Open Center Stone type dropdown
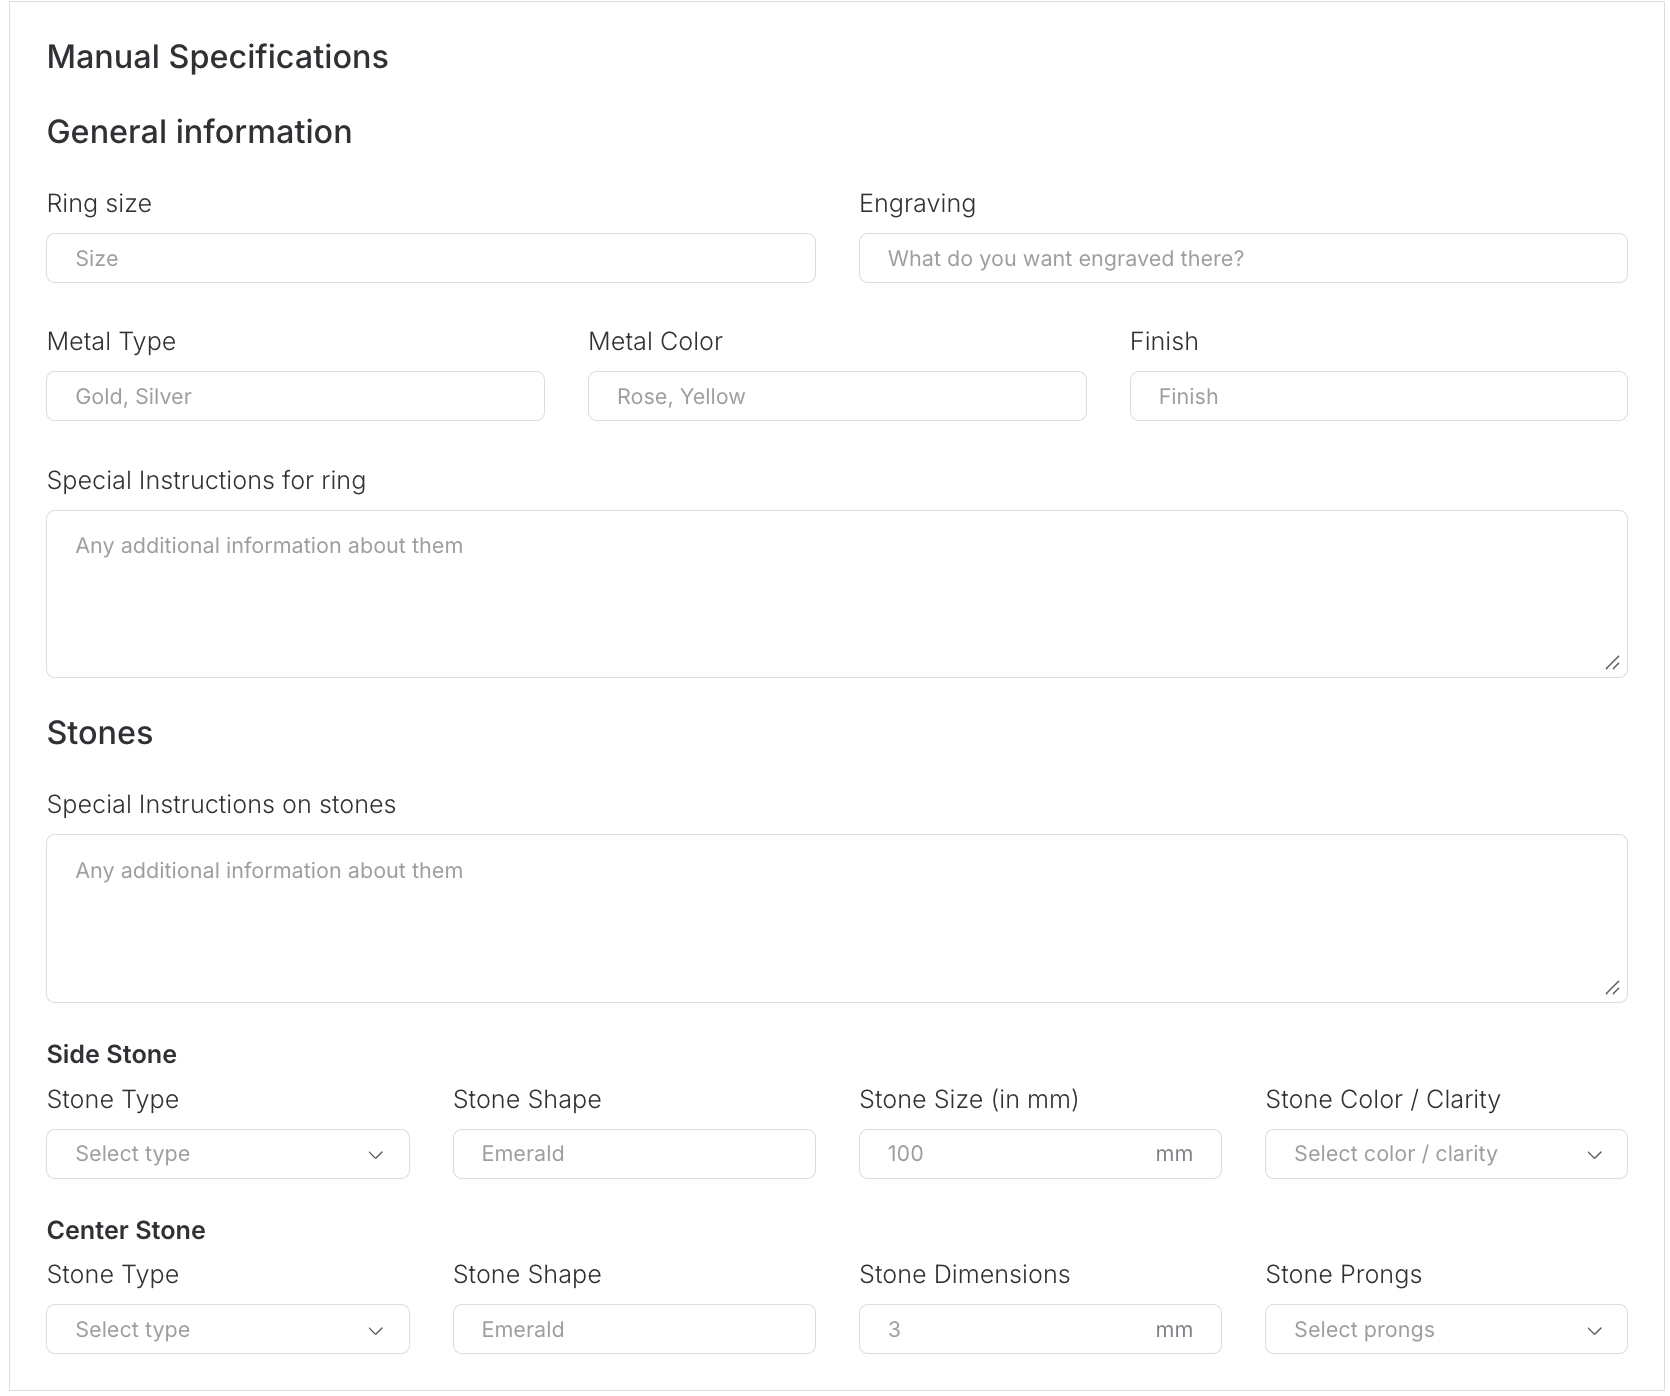1670x1396 pixels. (x=227, y=1330)
